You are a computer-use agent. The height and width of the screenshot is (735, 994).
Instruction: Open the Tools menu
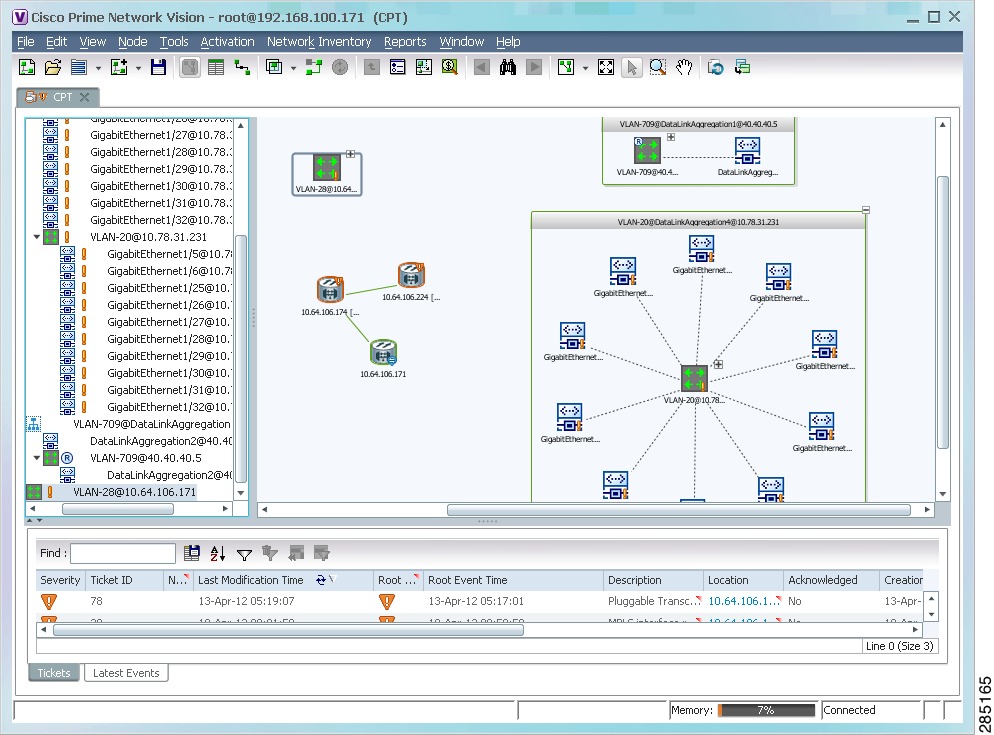coord(174,42)
